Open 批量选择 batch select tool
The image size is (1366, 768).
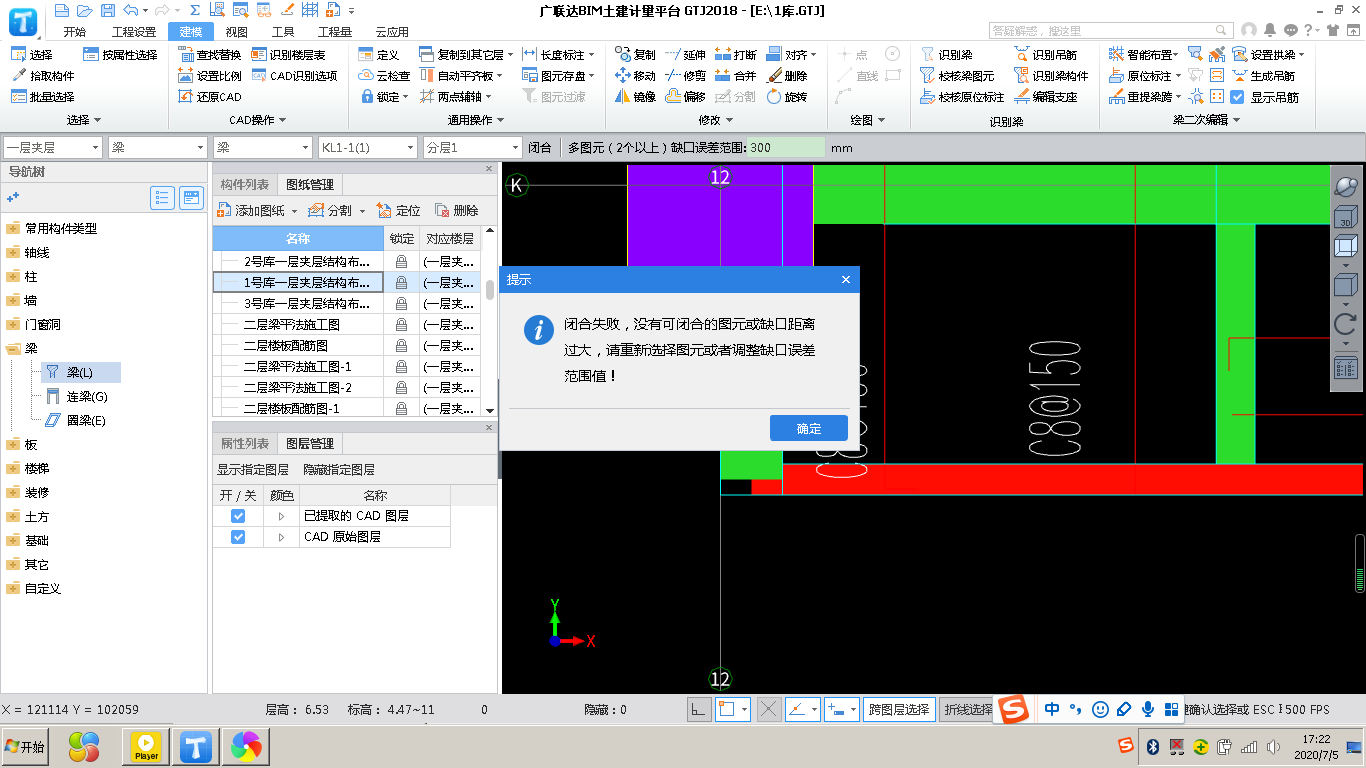(43, 97)
